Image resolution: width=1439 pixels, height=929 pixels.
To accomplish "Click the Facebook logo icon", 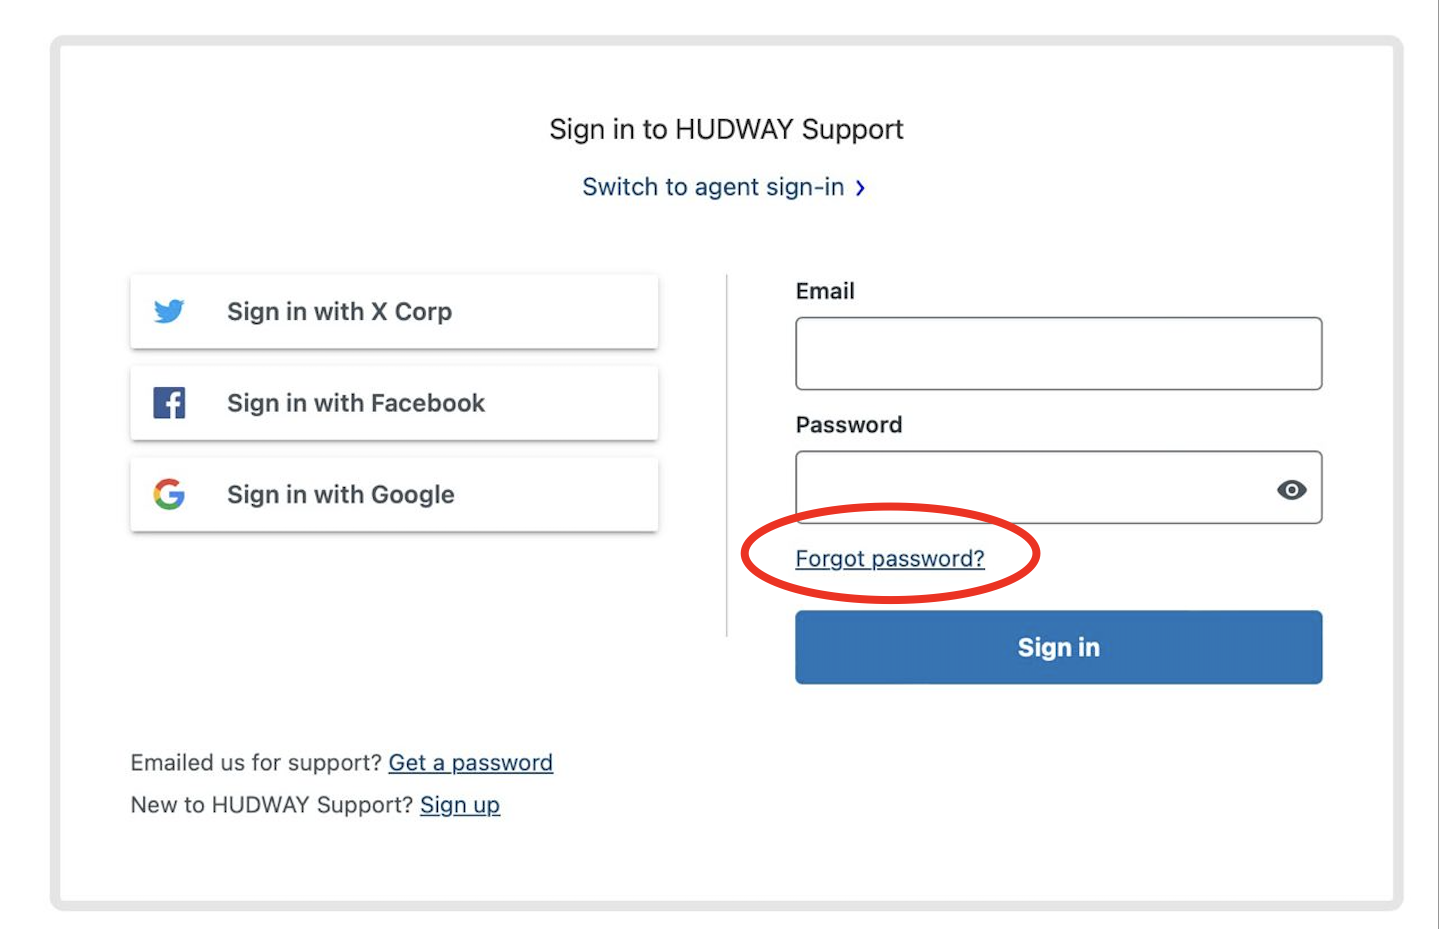I will click(x=169, y=403).
